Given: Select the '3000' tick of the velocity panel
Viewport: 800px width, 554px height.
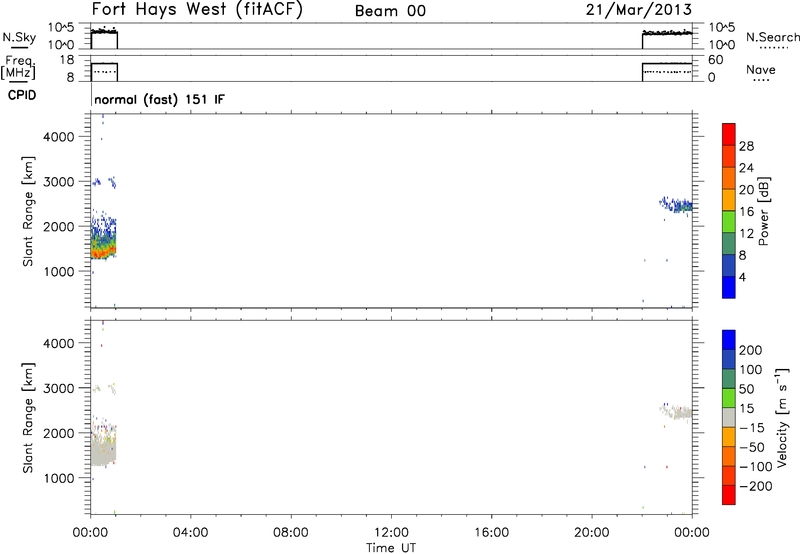Looking at the screenshot, I should coord(58,388).
